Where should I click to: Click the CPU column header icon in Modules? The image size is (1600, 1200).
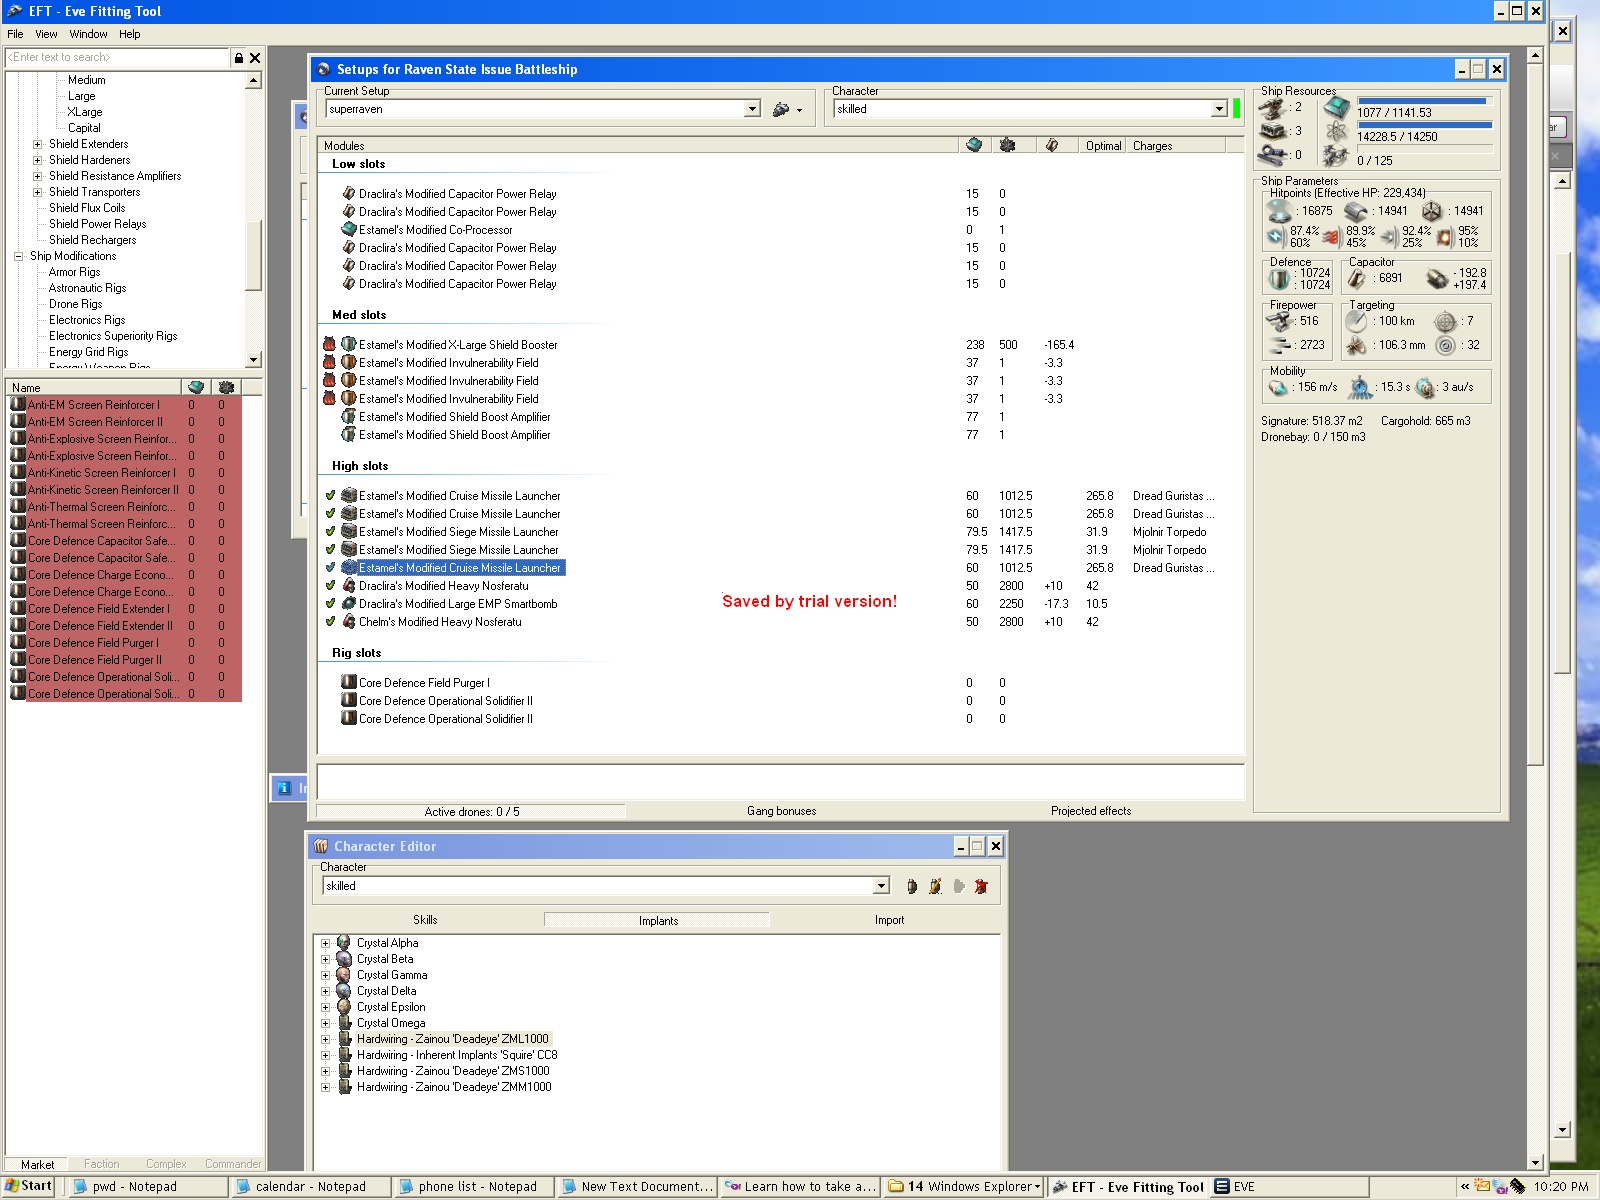(x=974, y=145)
